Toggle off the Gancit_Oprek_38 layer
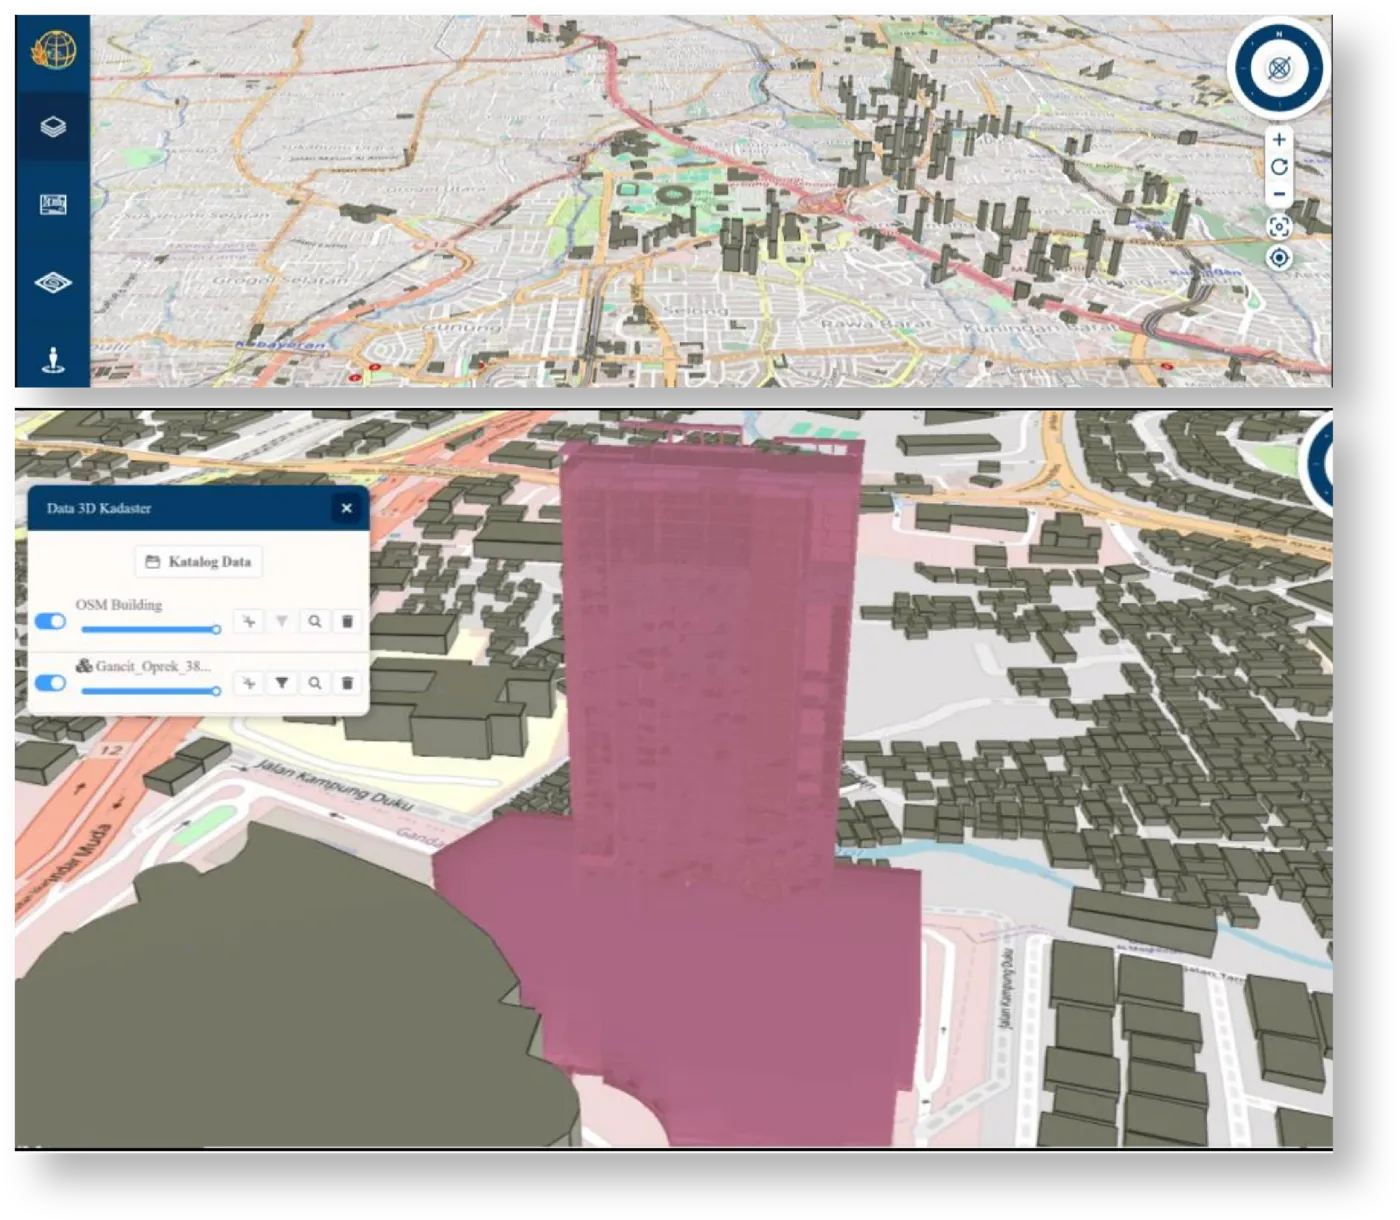1400x1220 pixels. tap(50, 683)
